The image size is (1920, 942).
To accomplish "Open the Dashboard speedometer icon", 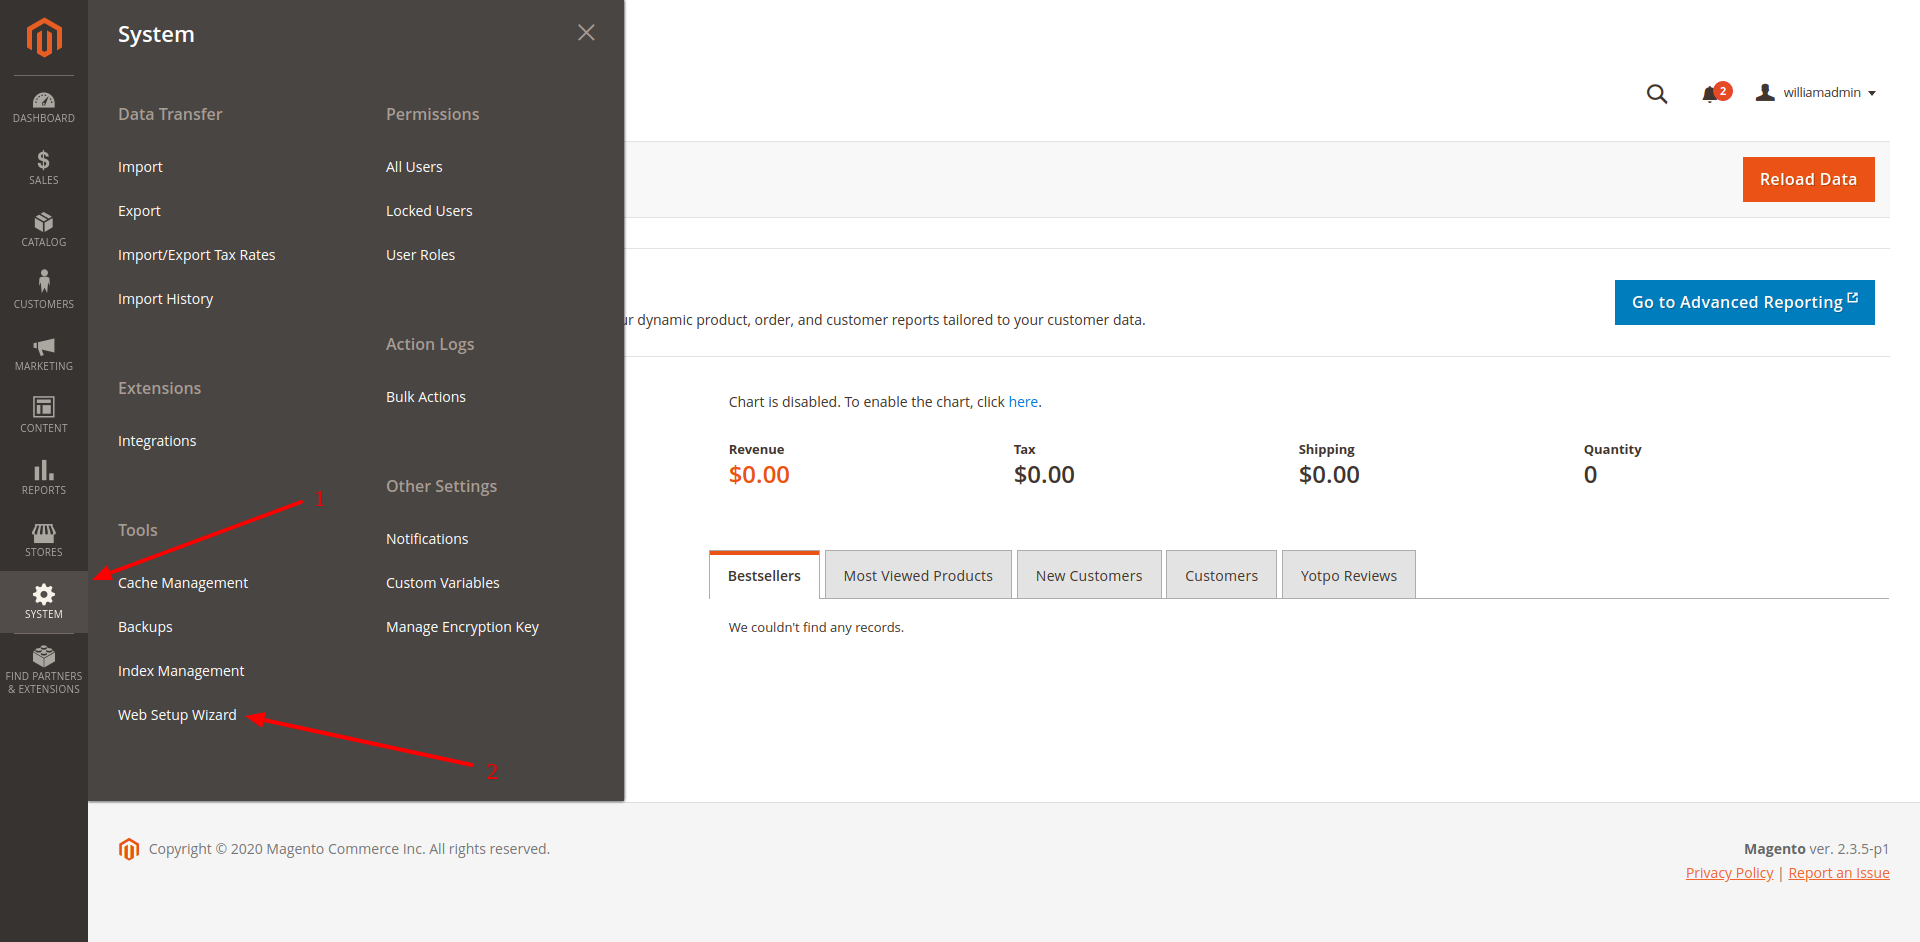I will click(x=43, y=104).
